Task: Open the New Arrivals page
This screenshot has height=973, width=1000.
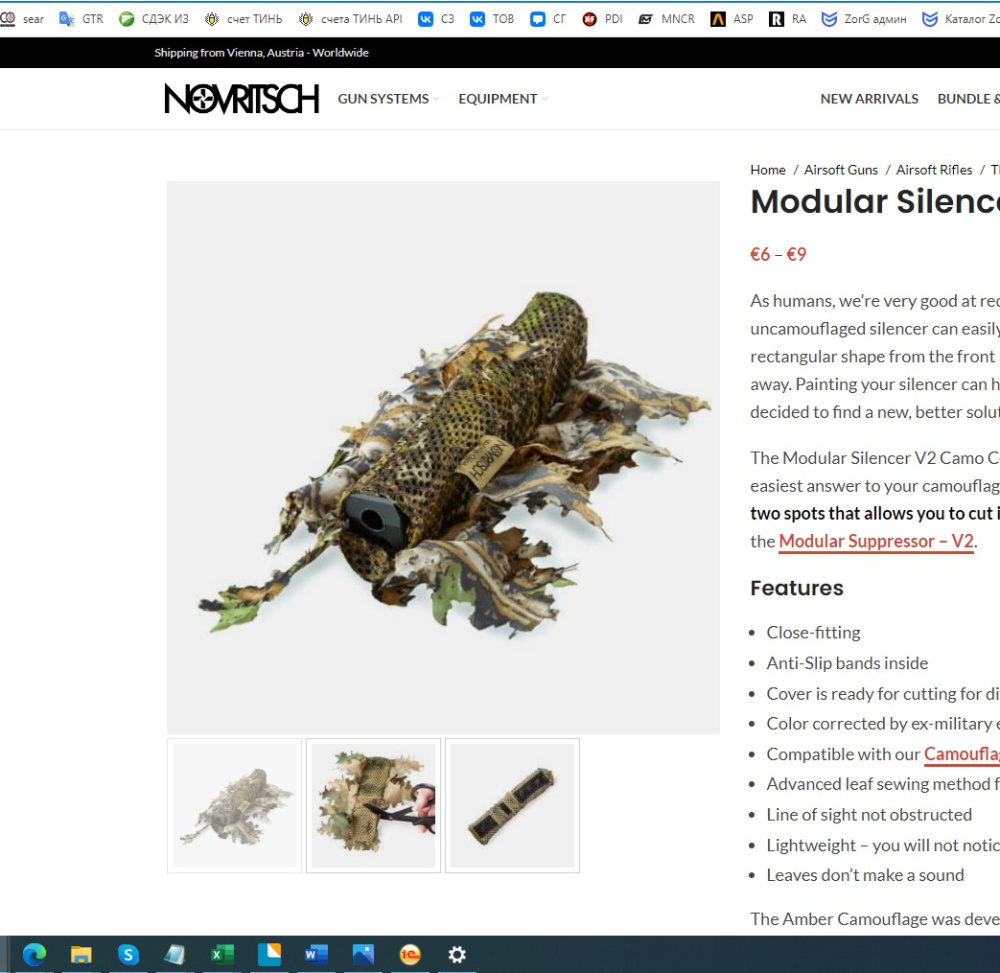Action: click(x=869, y=99)
